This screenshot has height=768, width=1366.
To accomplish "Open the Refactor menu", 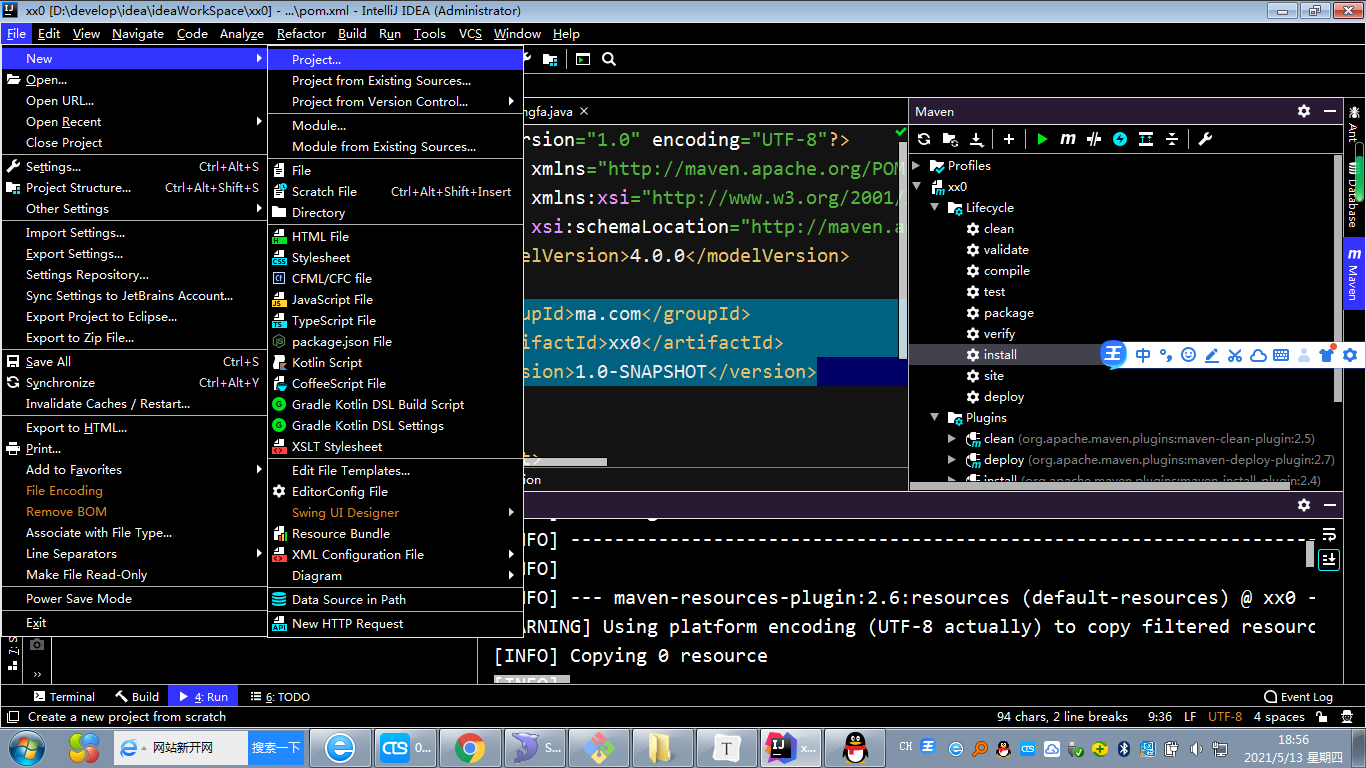I will click(x=301, y=33).
